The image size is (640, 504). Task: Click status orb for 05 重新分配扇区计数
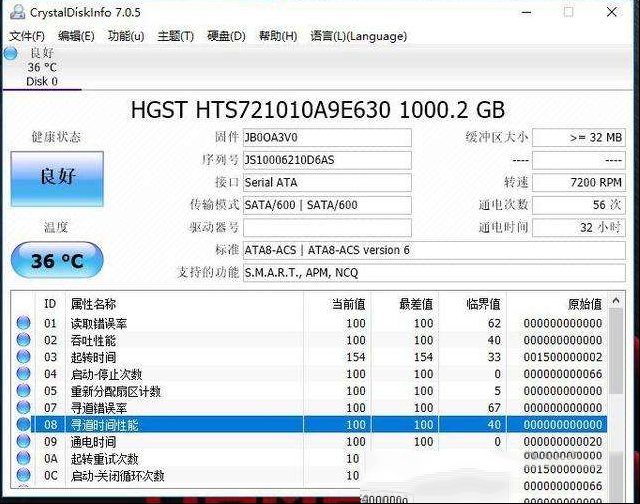[x=24, y=391]
